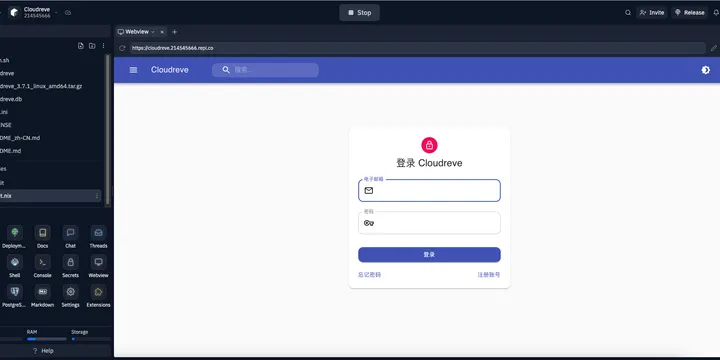Open the PostgreSQL tool
This screenshot has height=360, width=720.
point(15,292)
